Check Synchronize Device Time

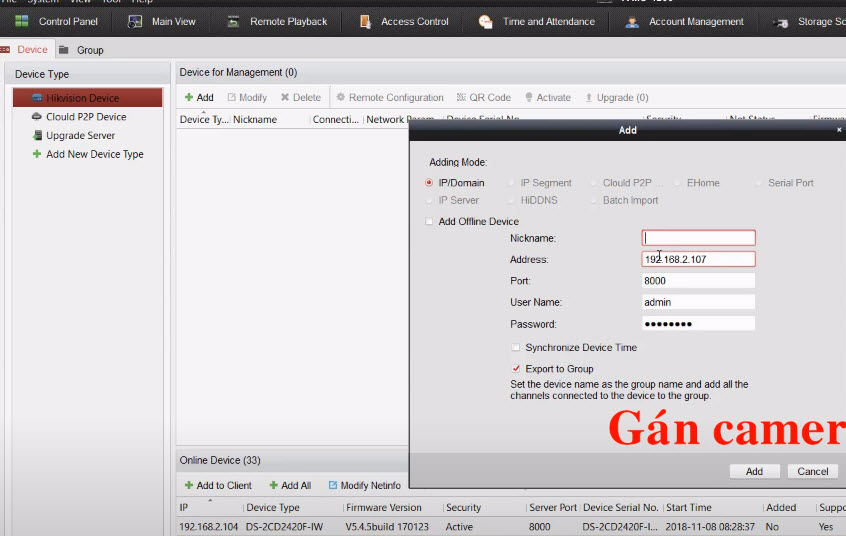point(516,348)
